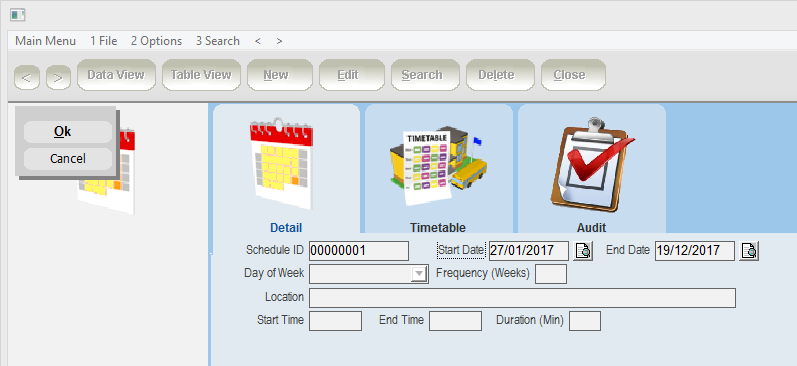
Task: Open the Audit clipboard checkmark icon
Action: (x=592, y=165)
